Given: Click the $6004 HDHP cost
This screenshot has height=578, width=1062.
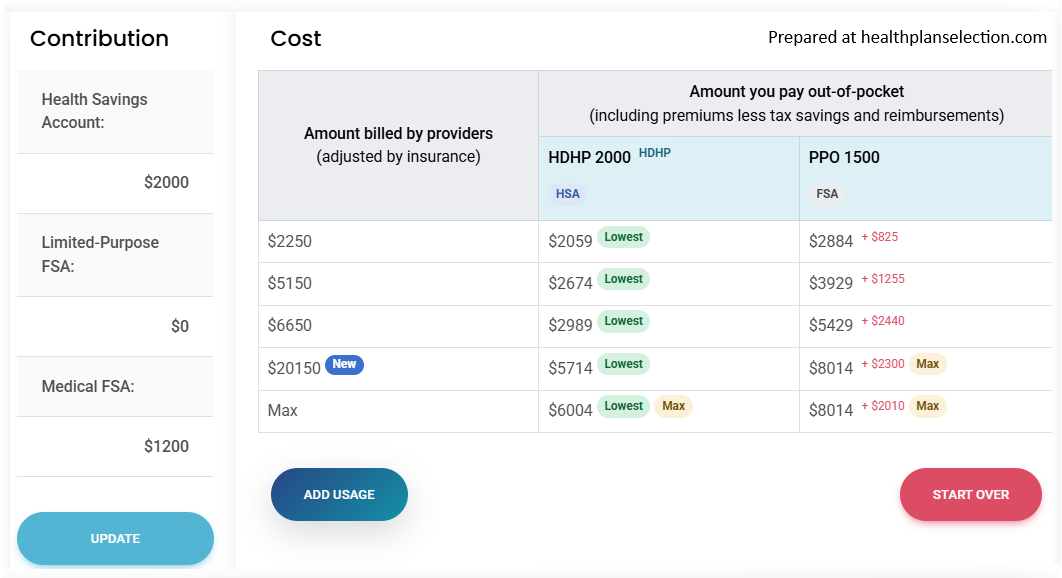Looking at the screenshot, I should coord(570,410).
